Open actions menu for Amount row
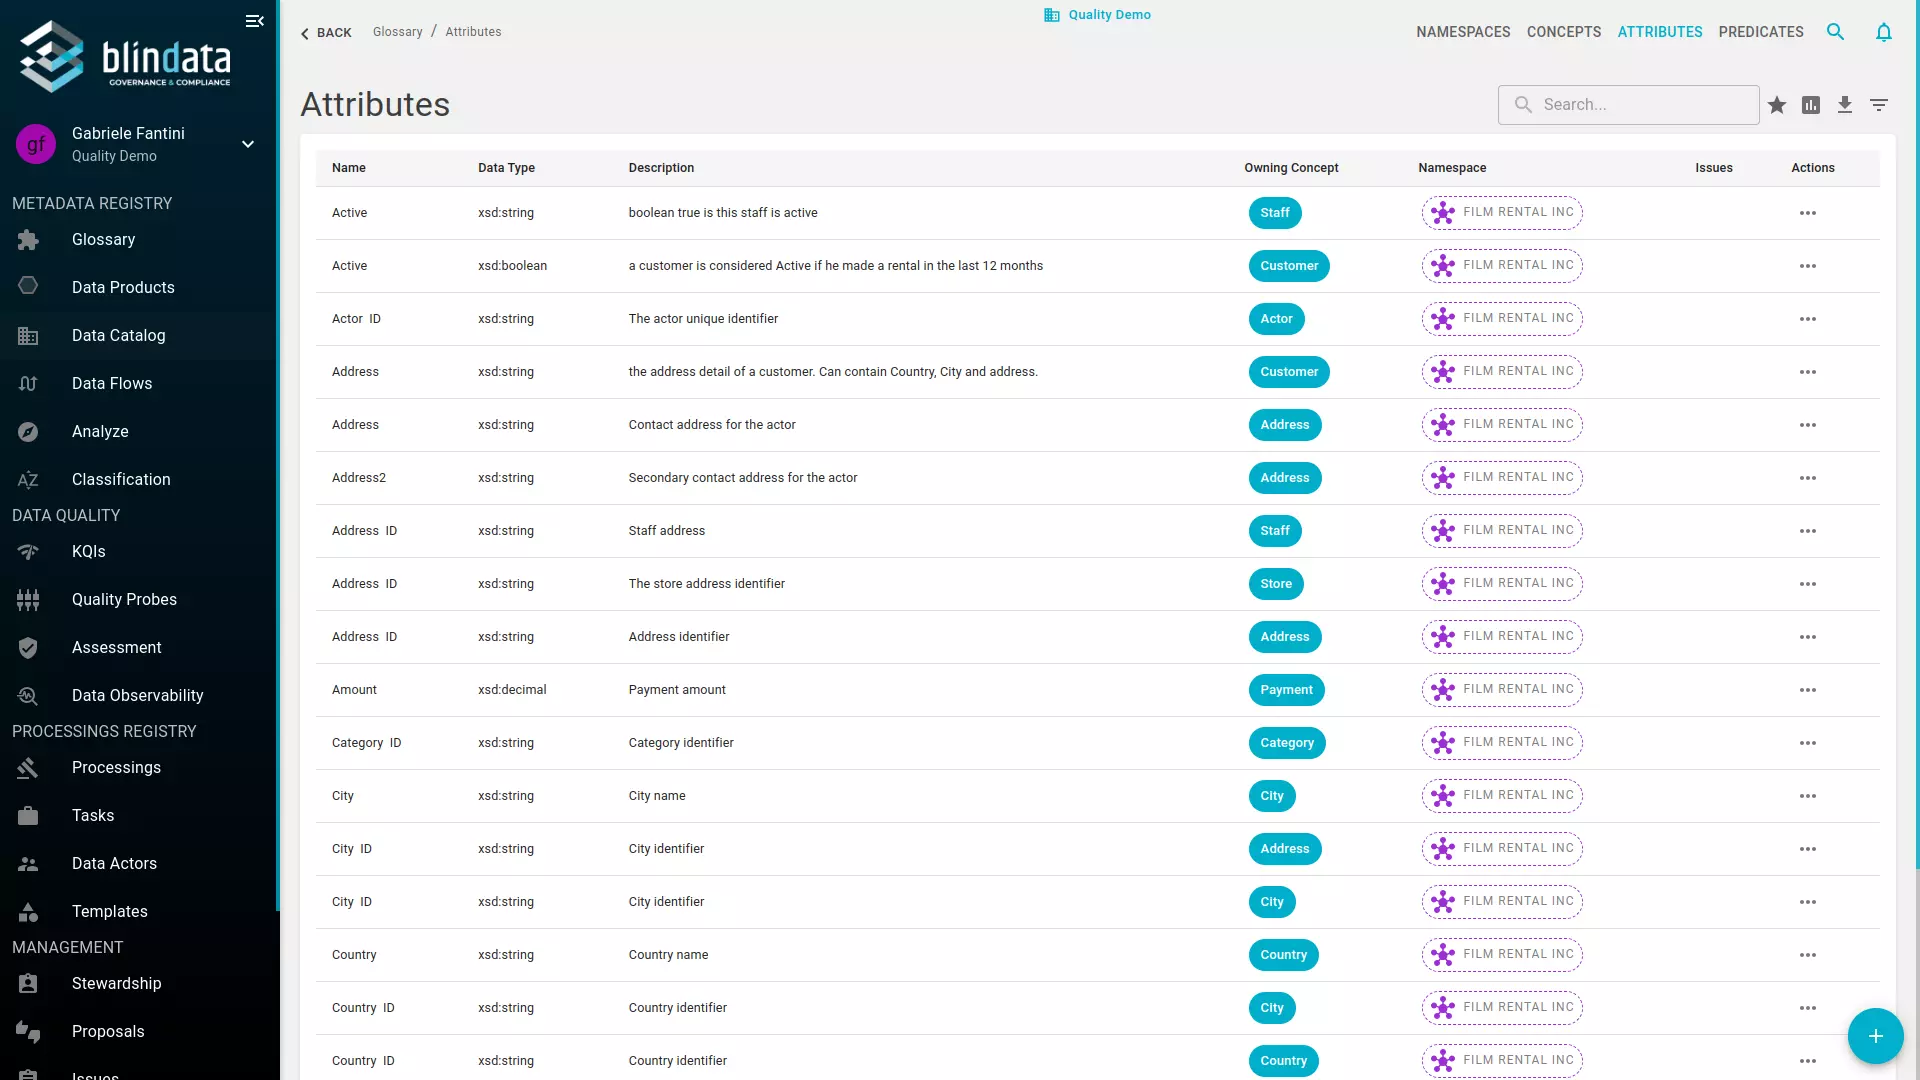 tap(1808, 690)
